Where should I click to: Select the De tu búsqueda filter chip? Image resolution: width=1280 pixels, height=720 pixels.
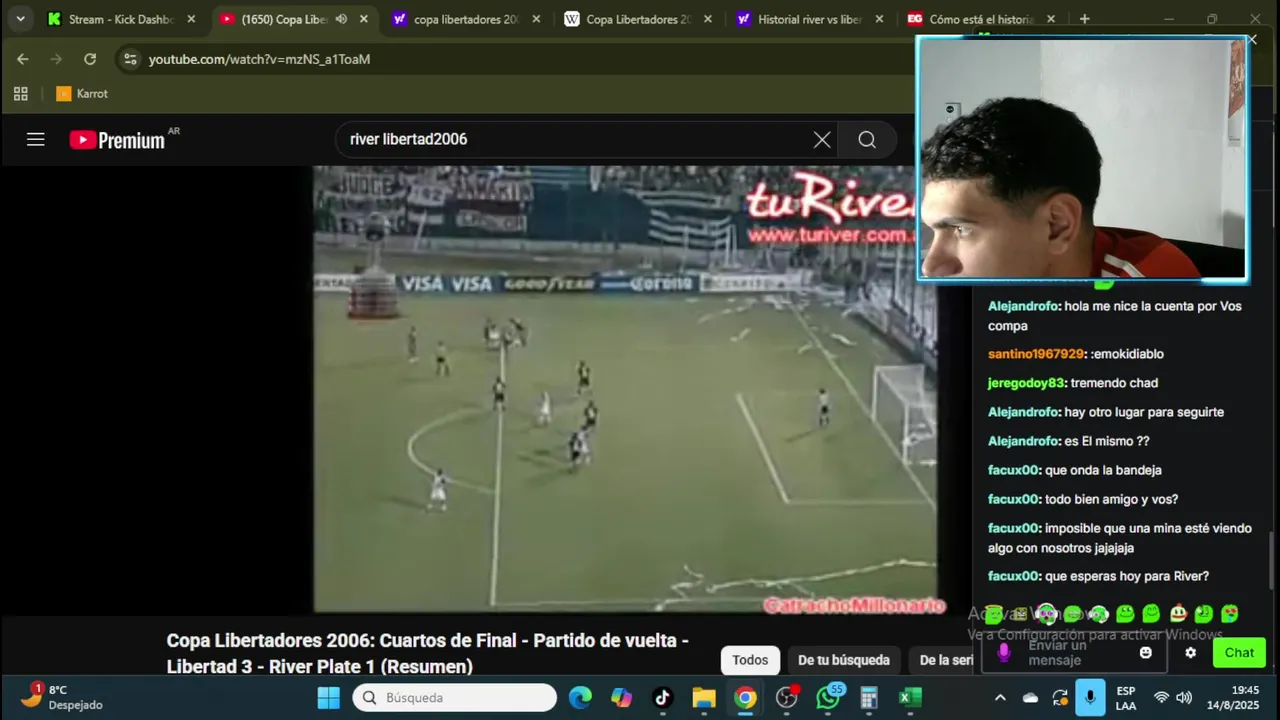(x=844, y=660)
